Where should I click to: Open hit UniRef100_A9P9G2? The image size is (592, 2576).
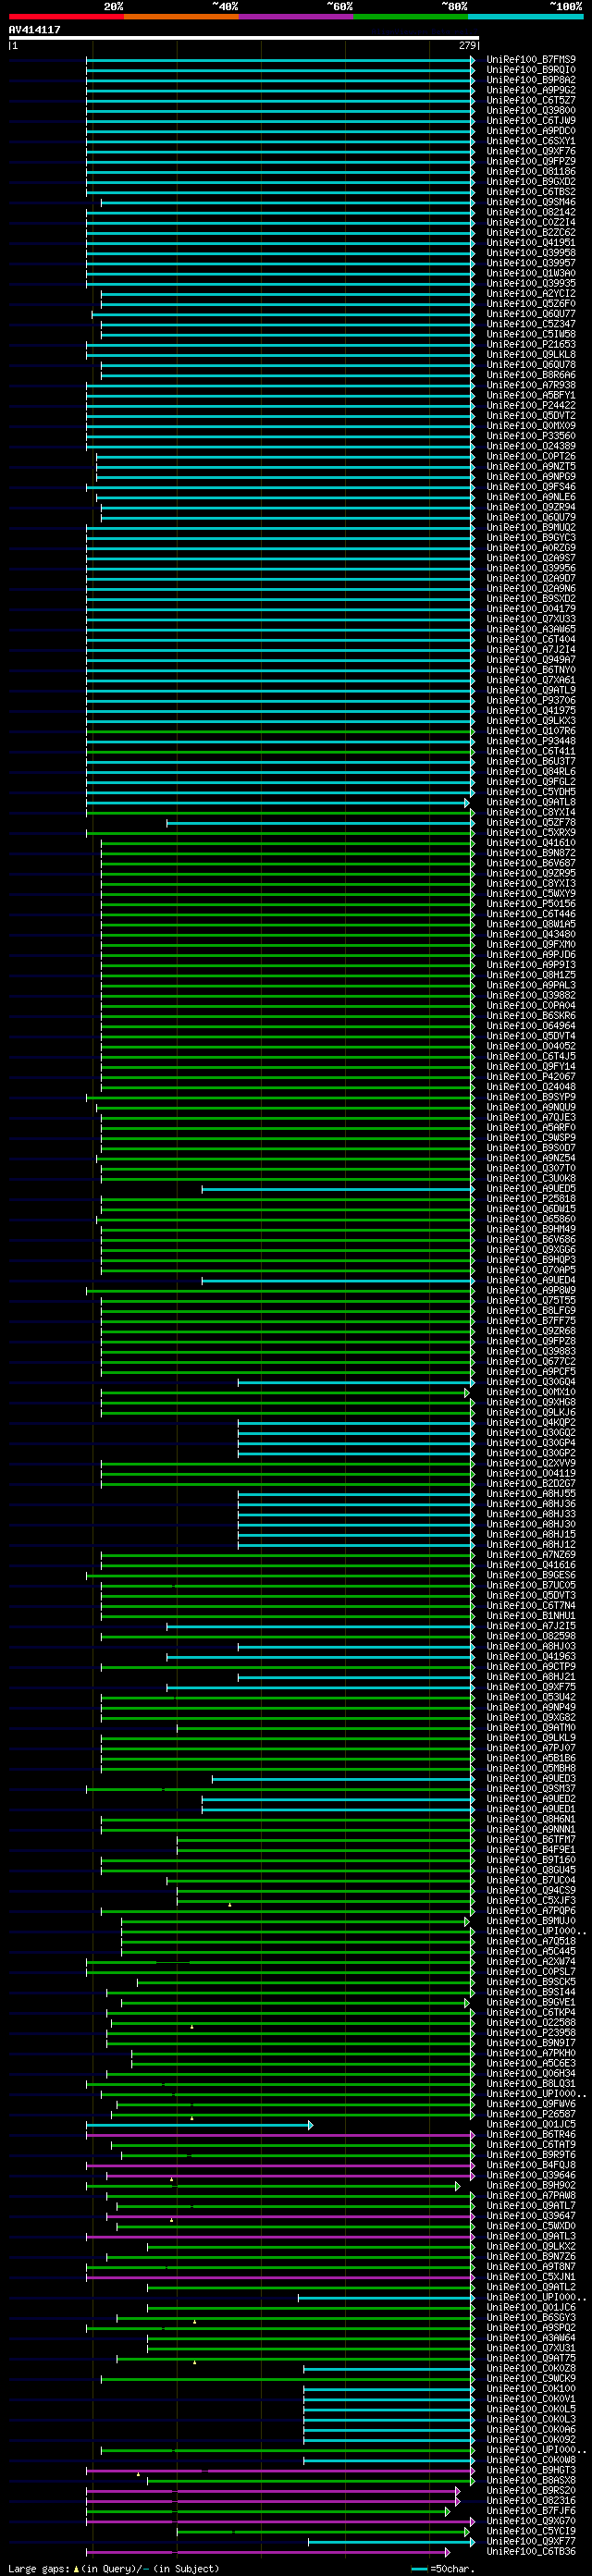coord(531,91)
